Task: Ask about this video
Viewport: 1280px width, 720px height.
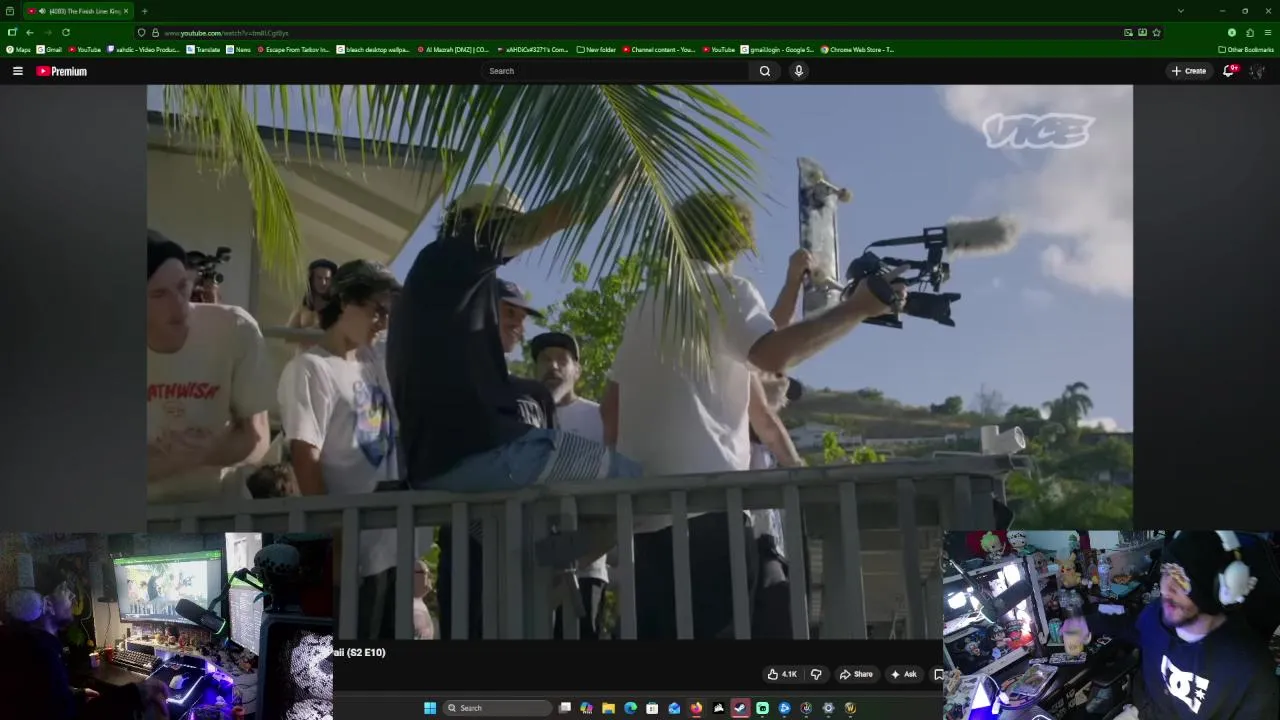Action: pos(903,674)
